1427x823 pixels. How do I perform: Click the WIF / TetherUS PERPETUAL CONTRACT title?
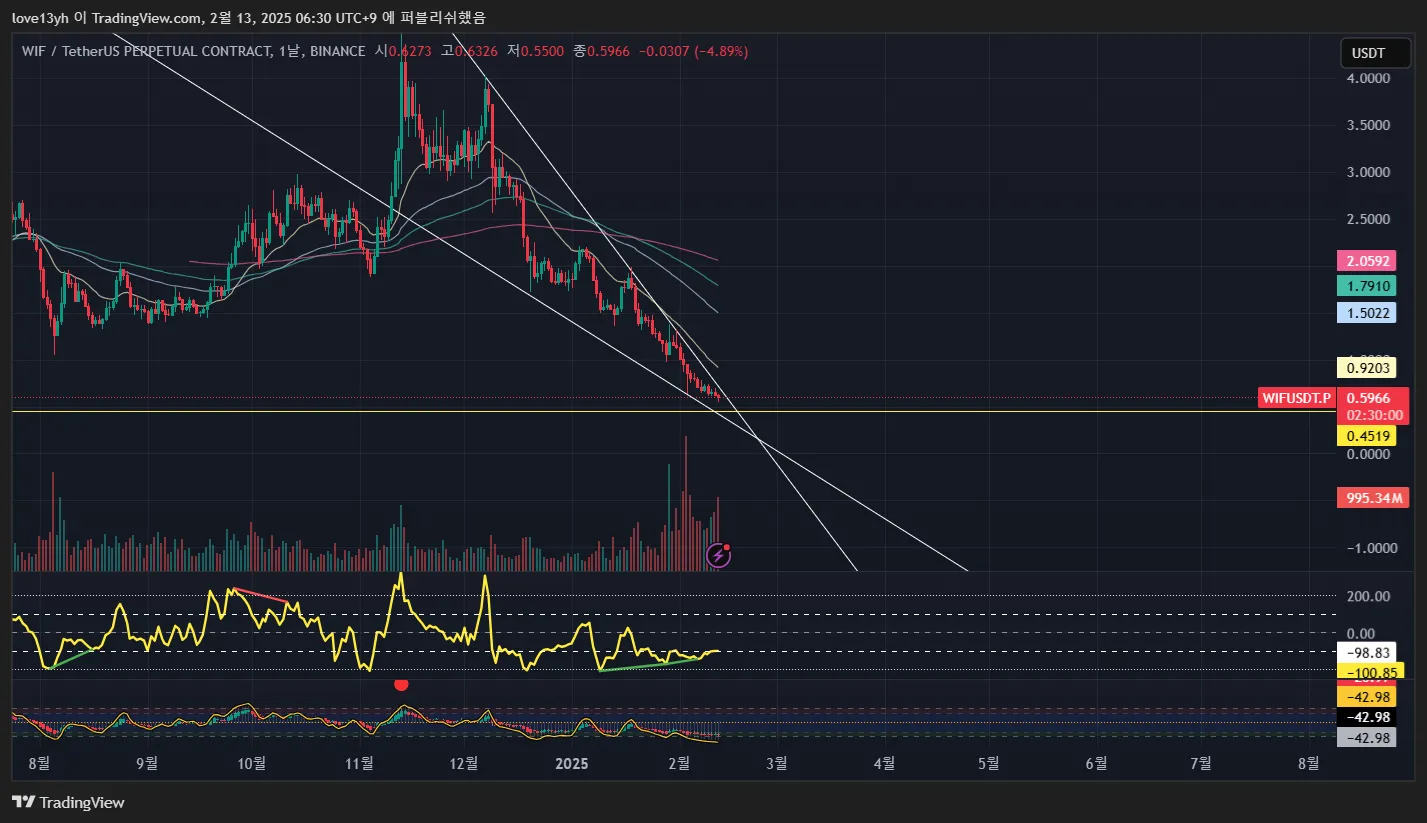click(145, 51)
